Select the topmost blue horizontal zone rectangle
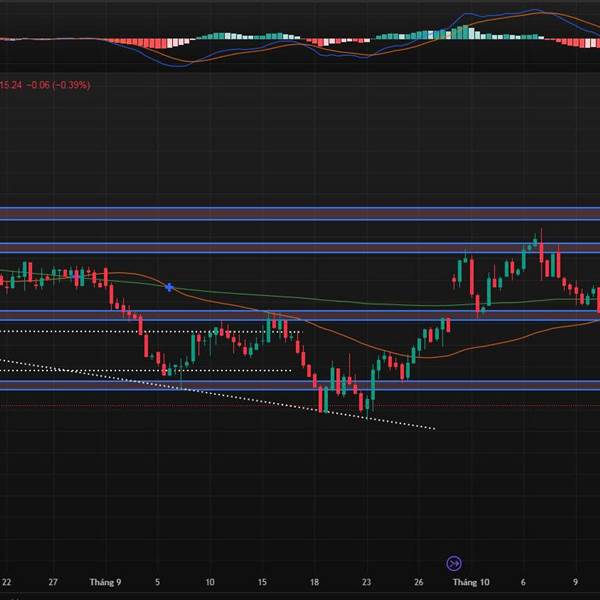This screenshot has width=600, height=600. pos(300,213)
